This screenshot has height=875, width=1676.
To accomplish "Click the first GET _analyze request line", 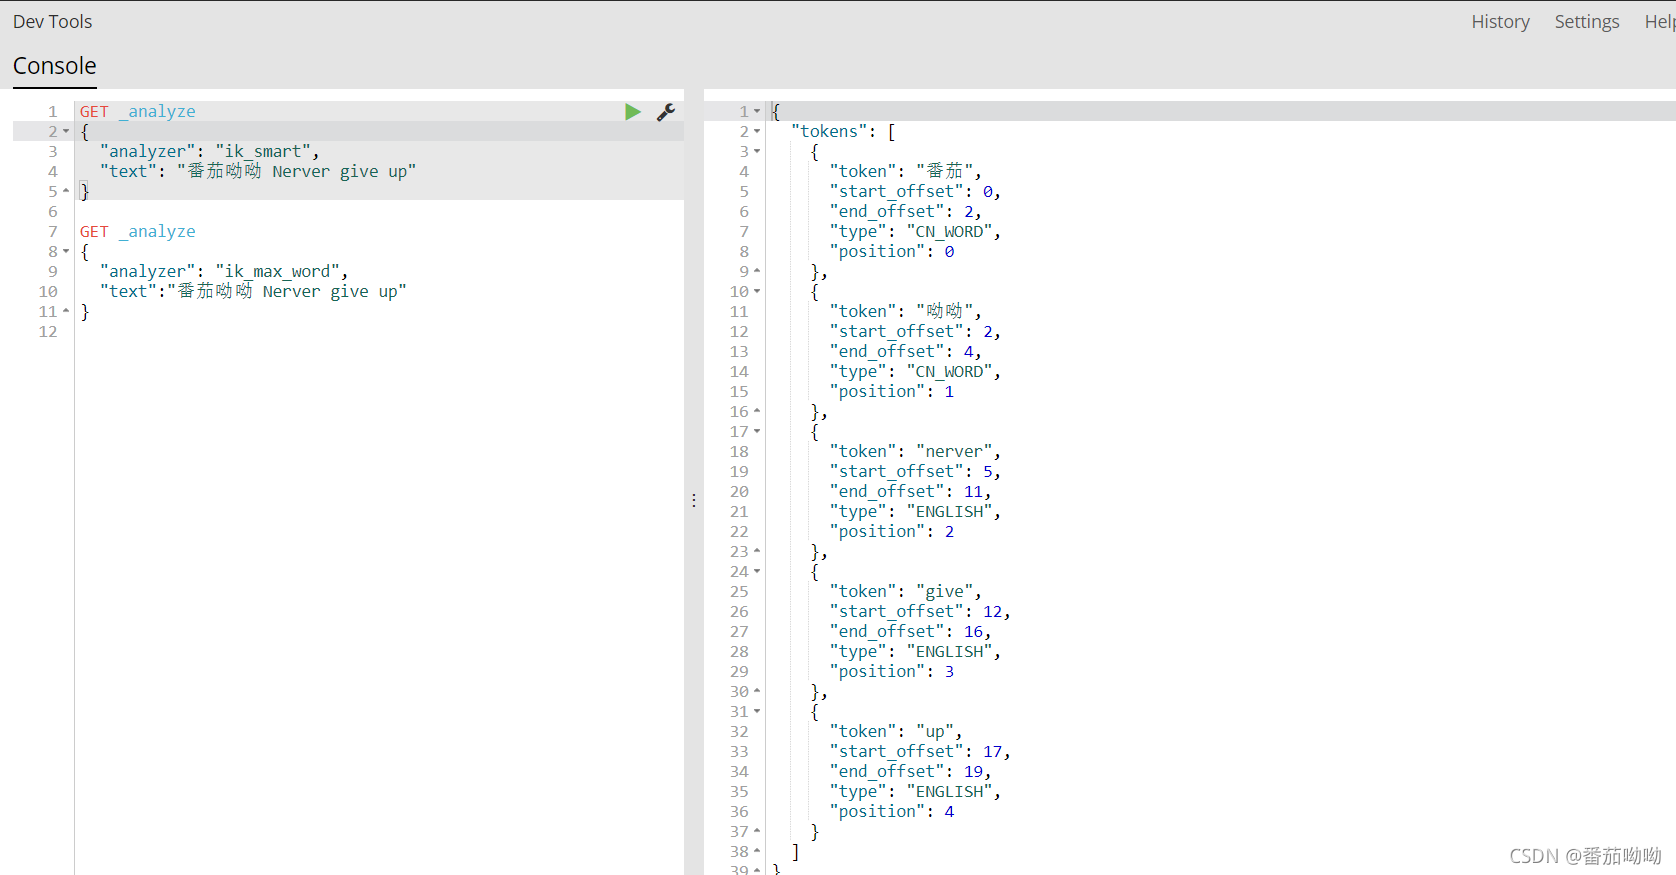I will click(x=138, y=111).
